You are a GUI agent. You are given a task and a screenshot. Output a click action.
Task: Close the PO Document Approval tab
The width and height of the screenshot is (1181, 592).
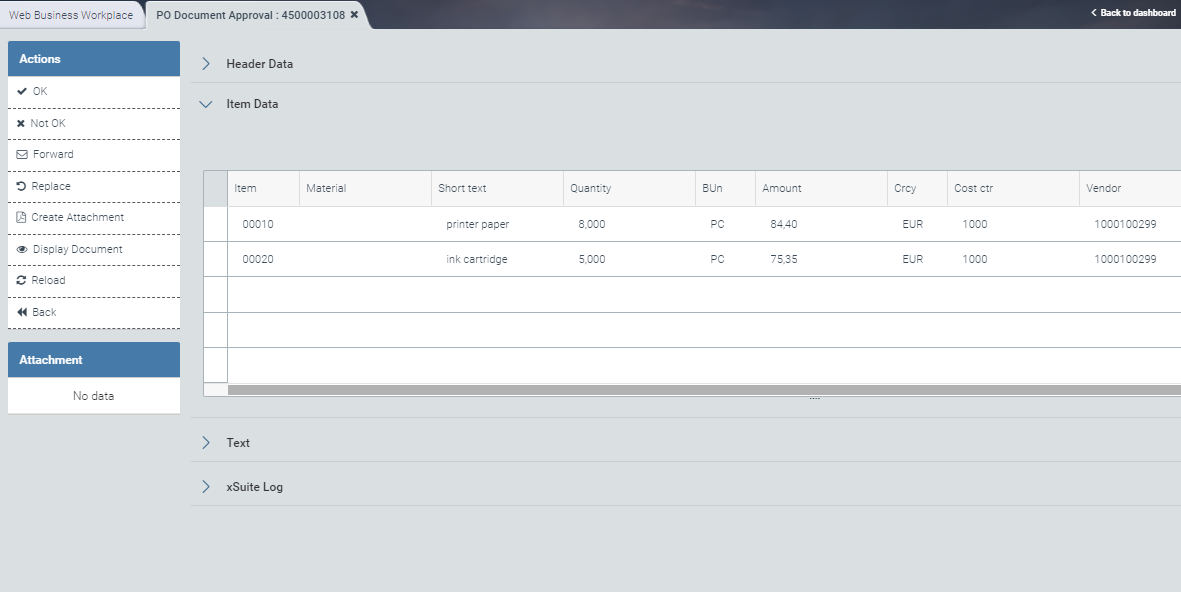click(x=354, y=15)
